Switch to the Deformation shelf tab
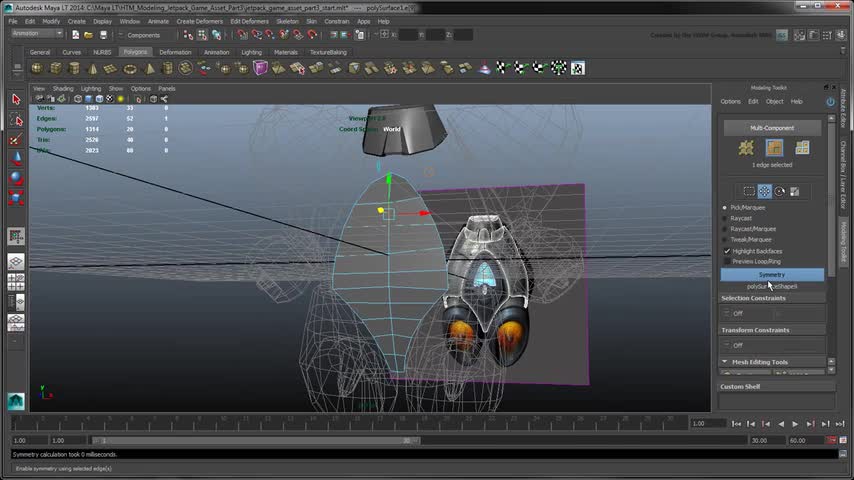 (175, 52)
